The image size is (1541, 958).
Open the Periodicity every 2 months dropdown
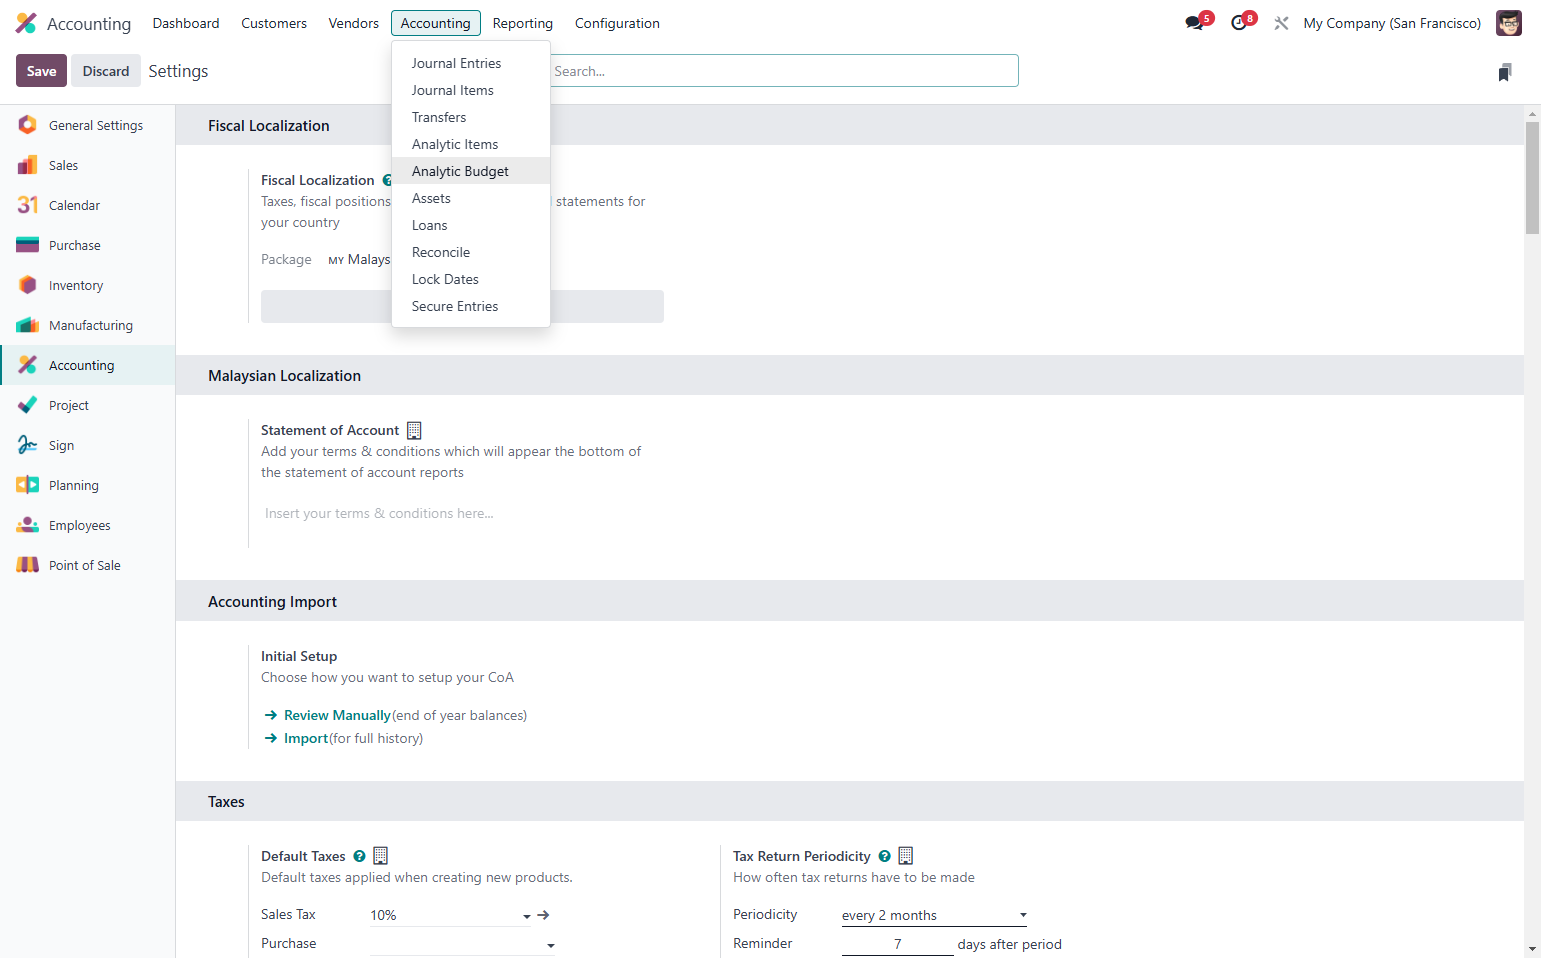point(934,915)
